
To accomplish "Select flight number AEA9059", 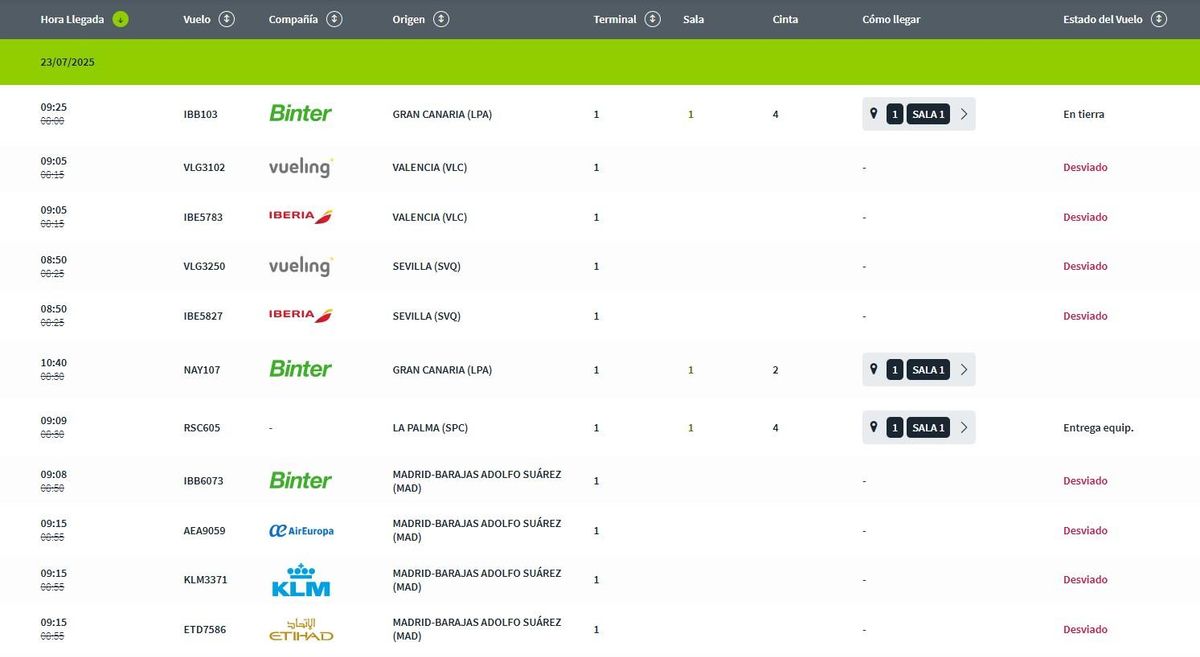I will coord(205,531).
